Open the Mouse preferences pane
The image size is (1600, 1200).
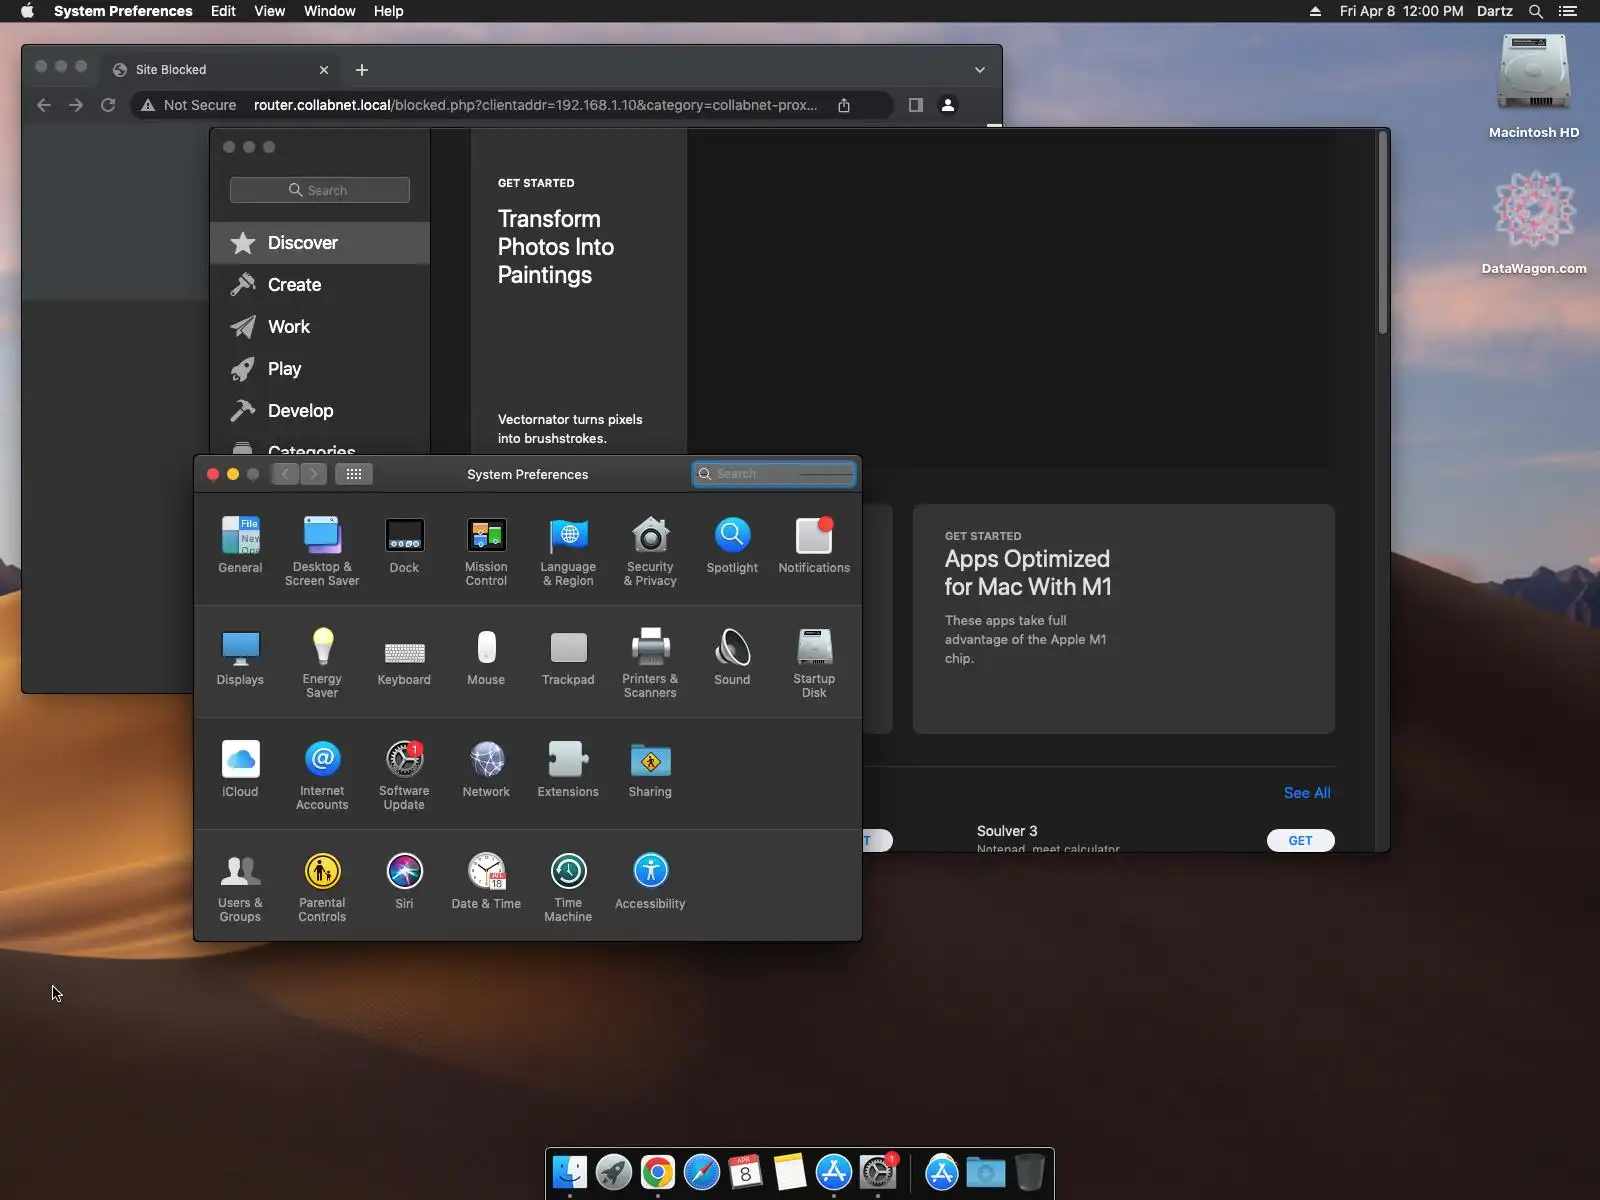(486, 657)
